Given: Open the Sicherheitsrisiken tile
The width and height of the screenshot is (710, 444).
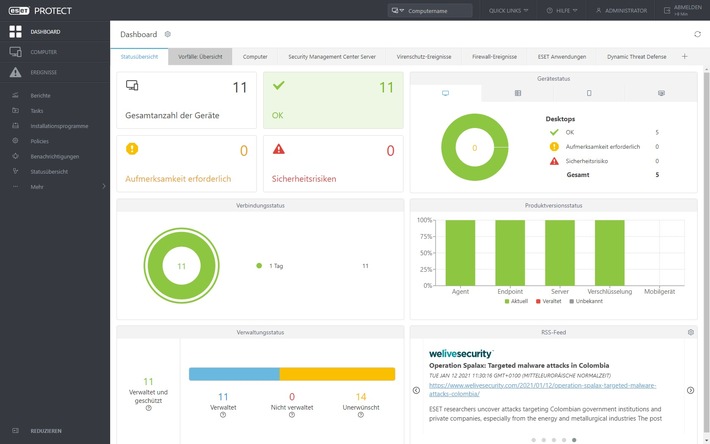Looking at the screenshot, I should 333,163.
